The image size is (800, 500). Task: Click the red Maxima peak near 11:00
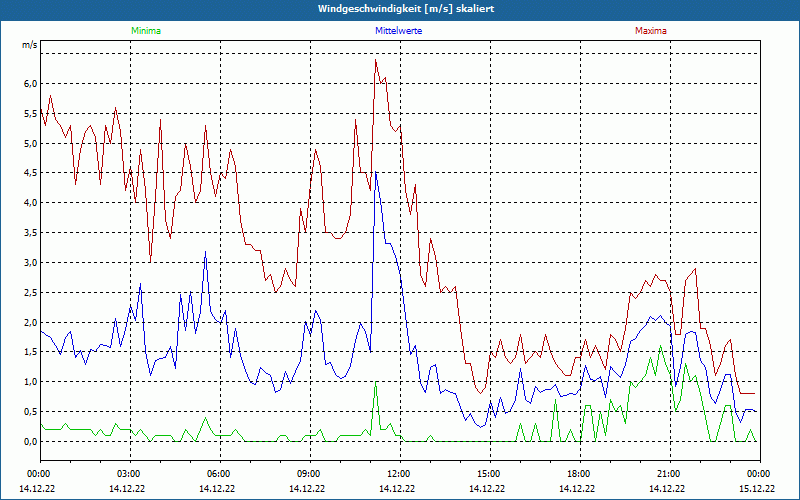[x=376, y=60]
